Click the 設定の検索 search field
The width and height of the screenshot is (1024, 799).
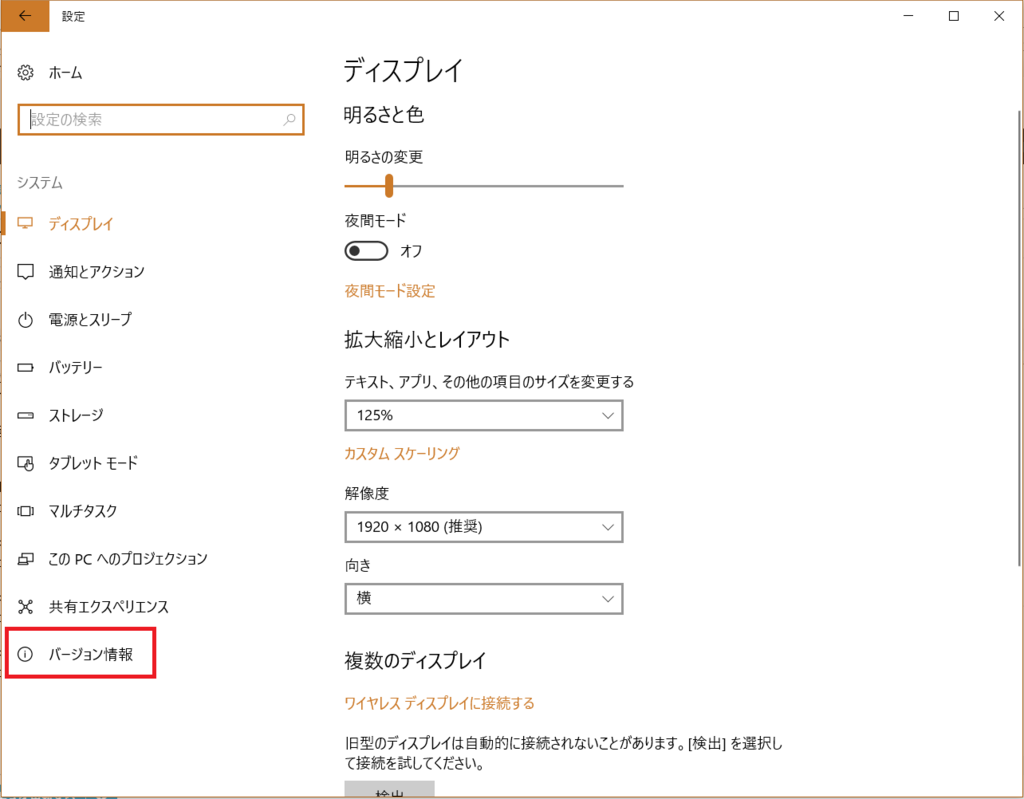[x=161, y=120]
